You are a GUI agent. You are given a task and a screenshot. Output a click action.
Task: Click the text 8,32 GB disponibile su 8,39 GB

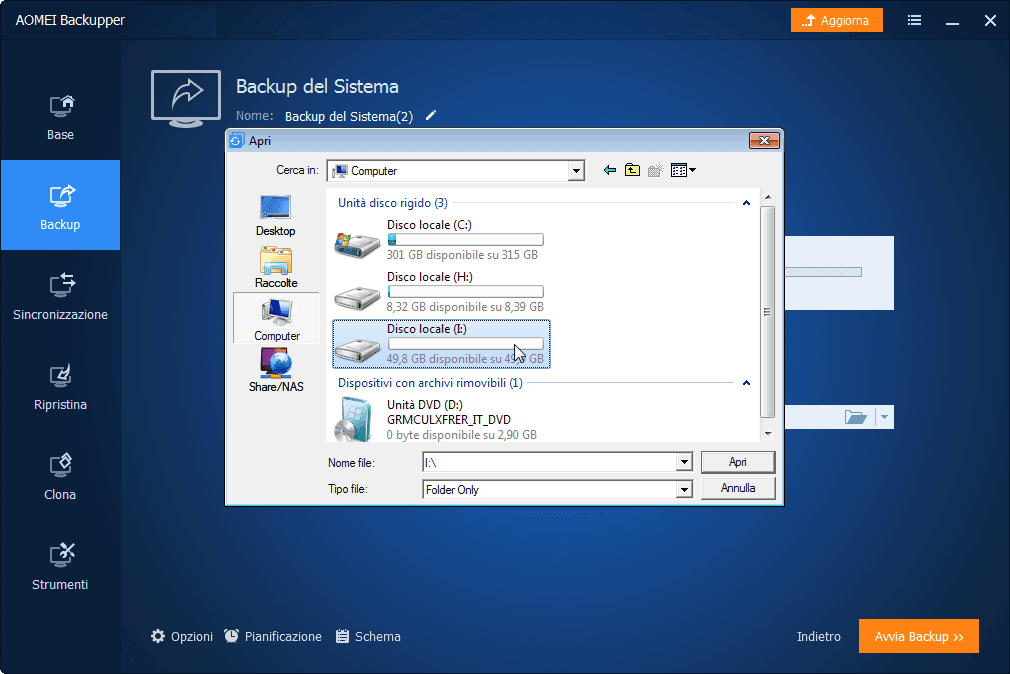(x=465, y=307)
